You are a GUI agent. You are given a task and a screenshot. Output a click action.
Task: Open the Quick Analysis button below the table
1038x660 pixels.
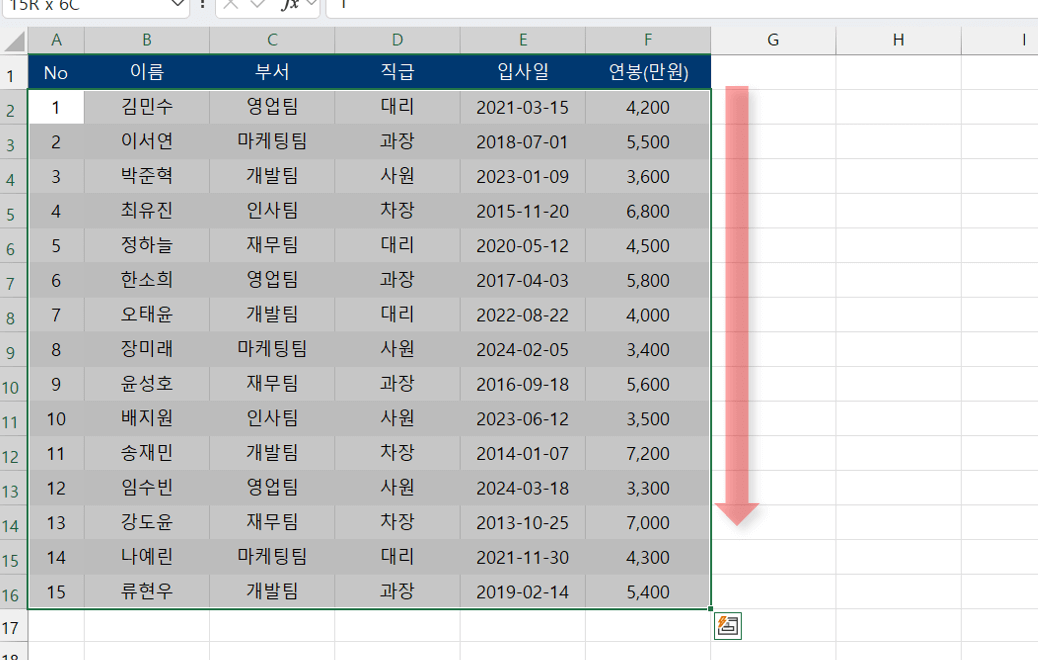point(727,626)
